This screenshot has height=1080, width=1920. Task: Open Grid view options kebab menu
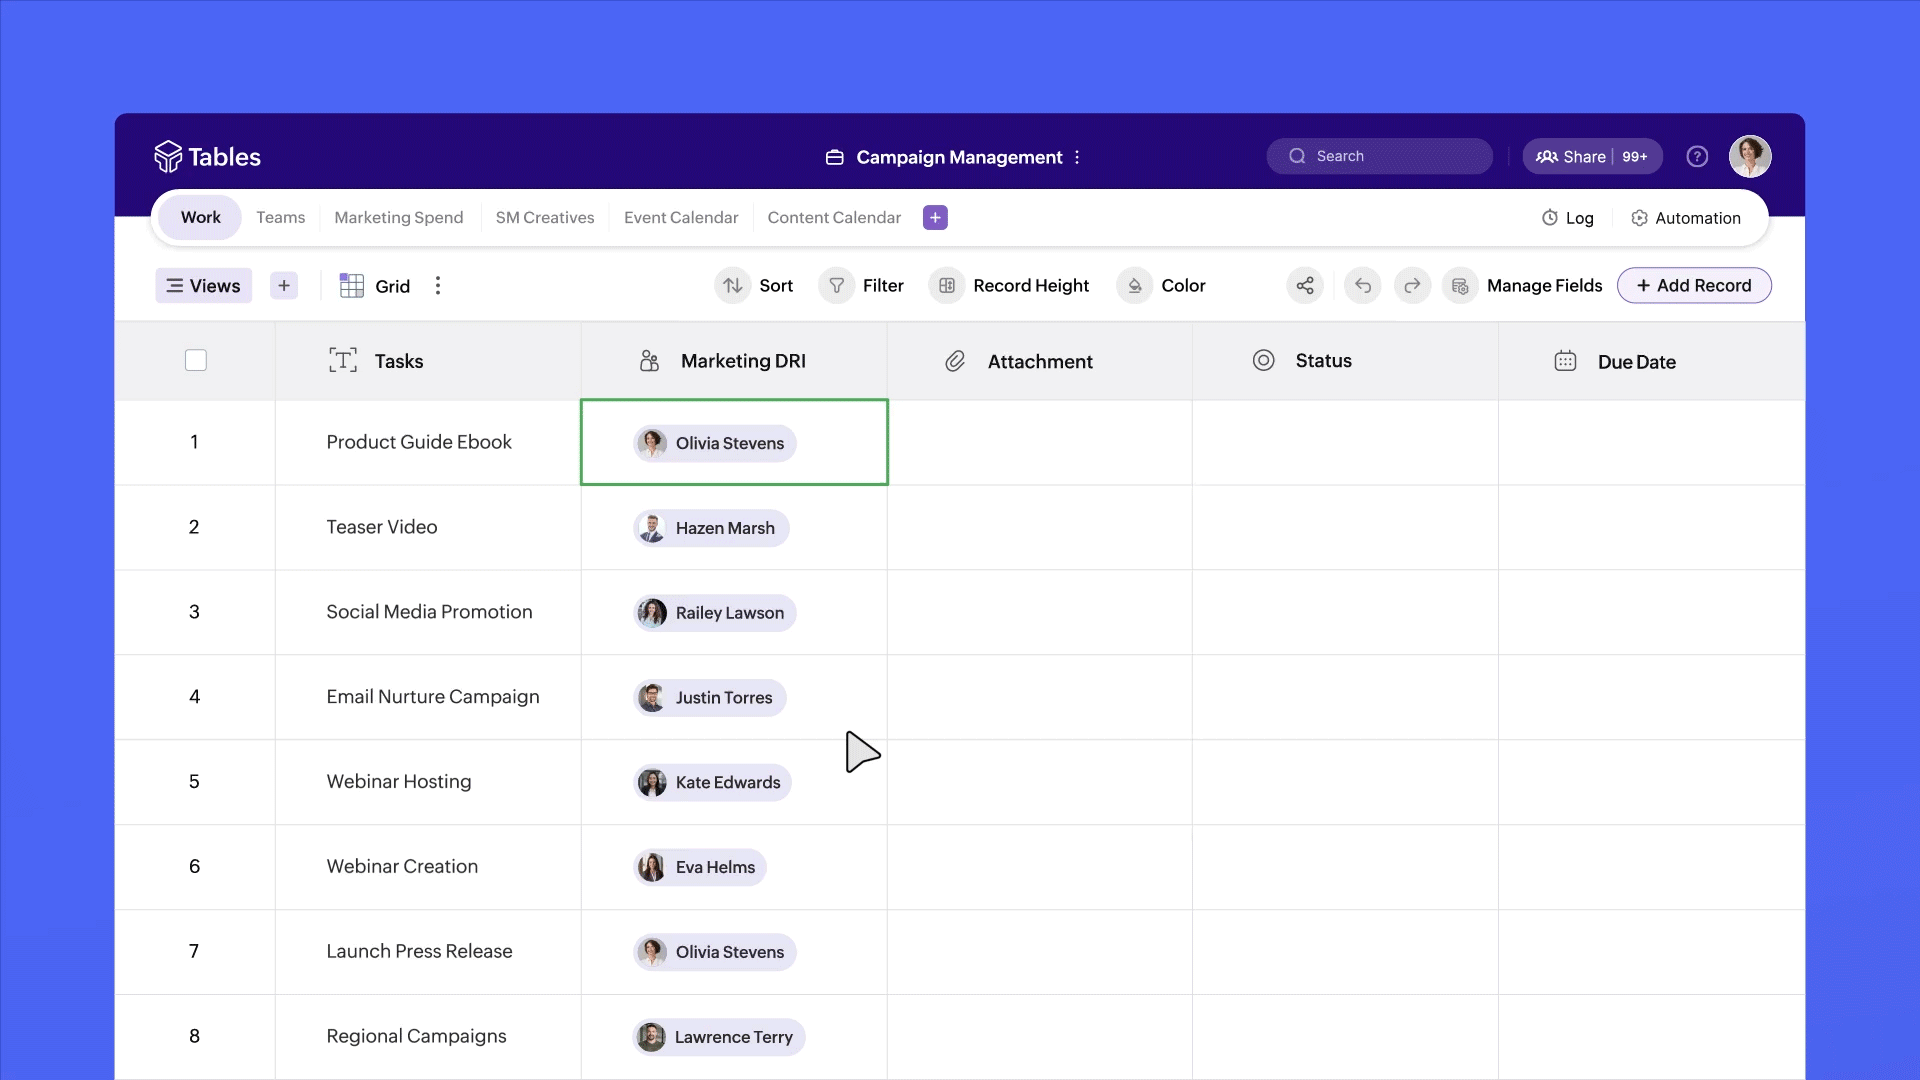click(438, 286)
